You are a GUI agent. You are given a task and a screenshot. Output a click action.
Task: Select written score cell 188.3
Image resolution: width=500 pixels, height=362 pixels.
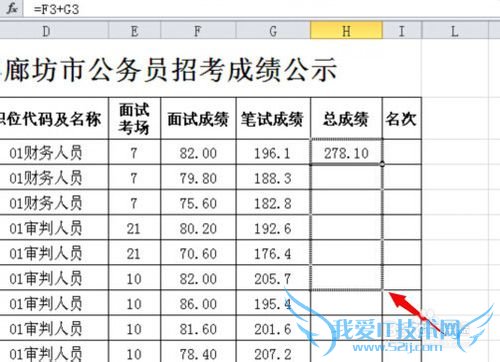click(x=273, y=177)
